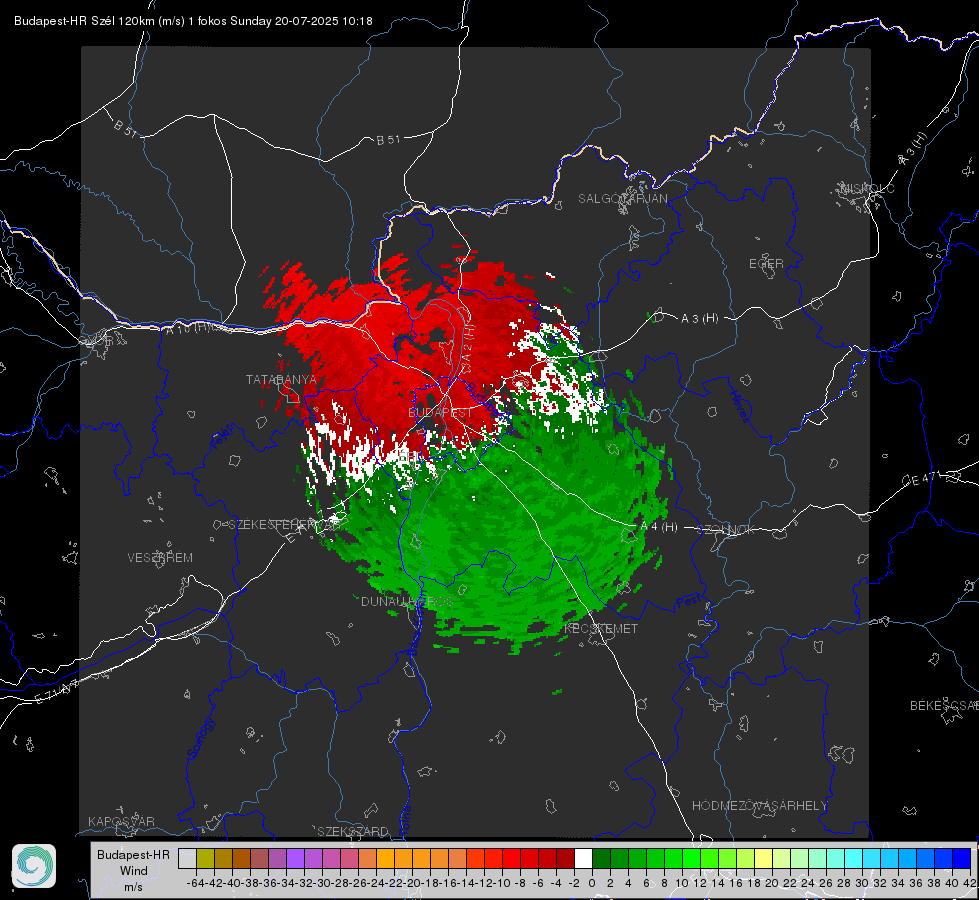Click the 'Budapest-HR Wind m/s' legend label

[x=133, y=870]
